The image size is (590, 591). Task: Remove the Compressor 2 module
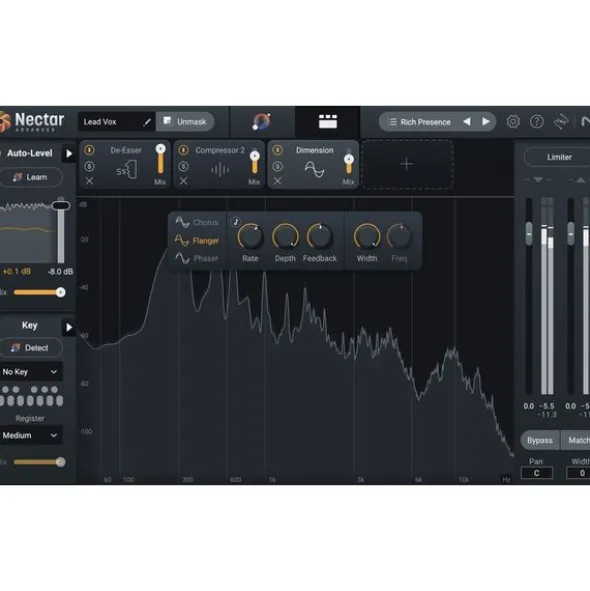[183, 181]
